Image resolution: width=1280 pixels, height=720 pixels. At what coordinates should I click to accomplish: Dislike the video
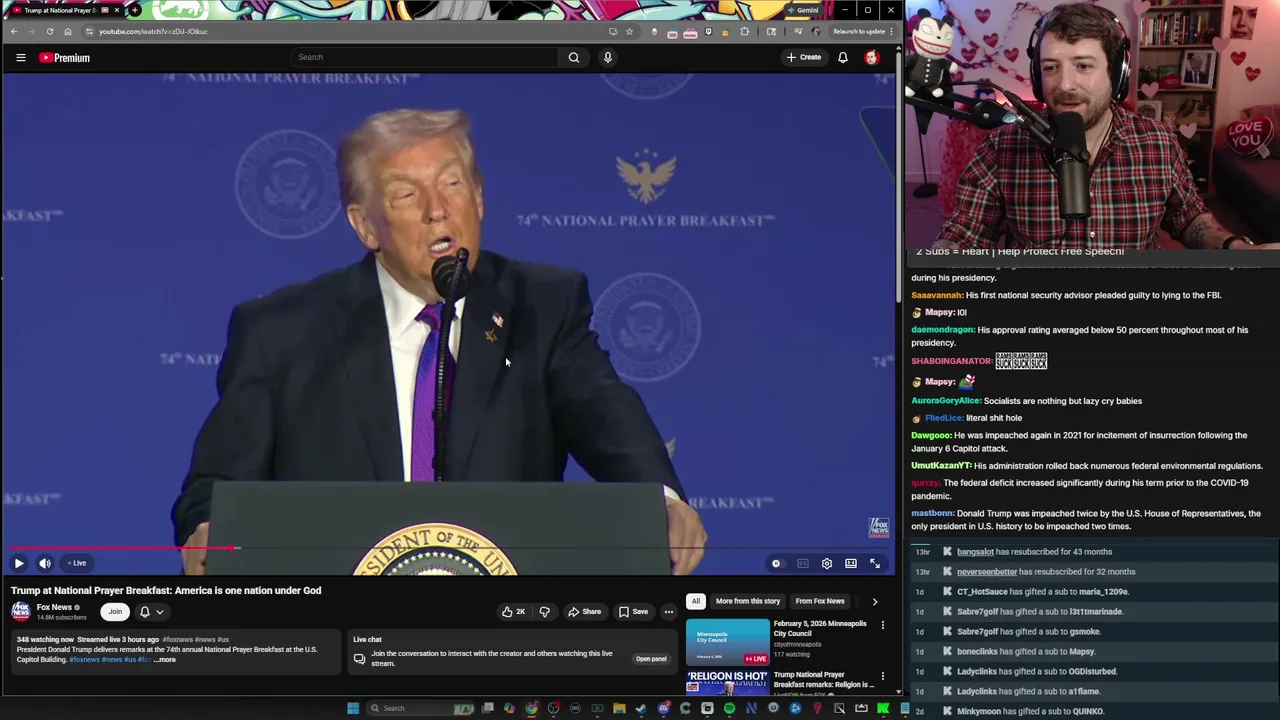[545, 611]
